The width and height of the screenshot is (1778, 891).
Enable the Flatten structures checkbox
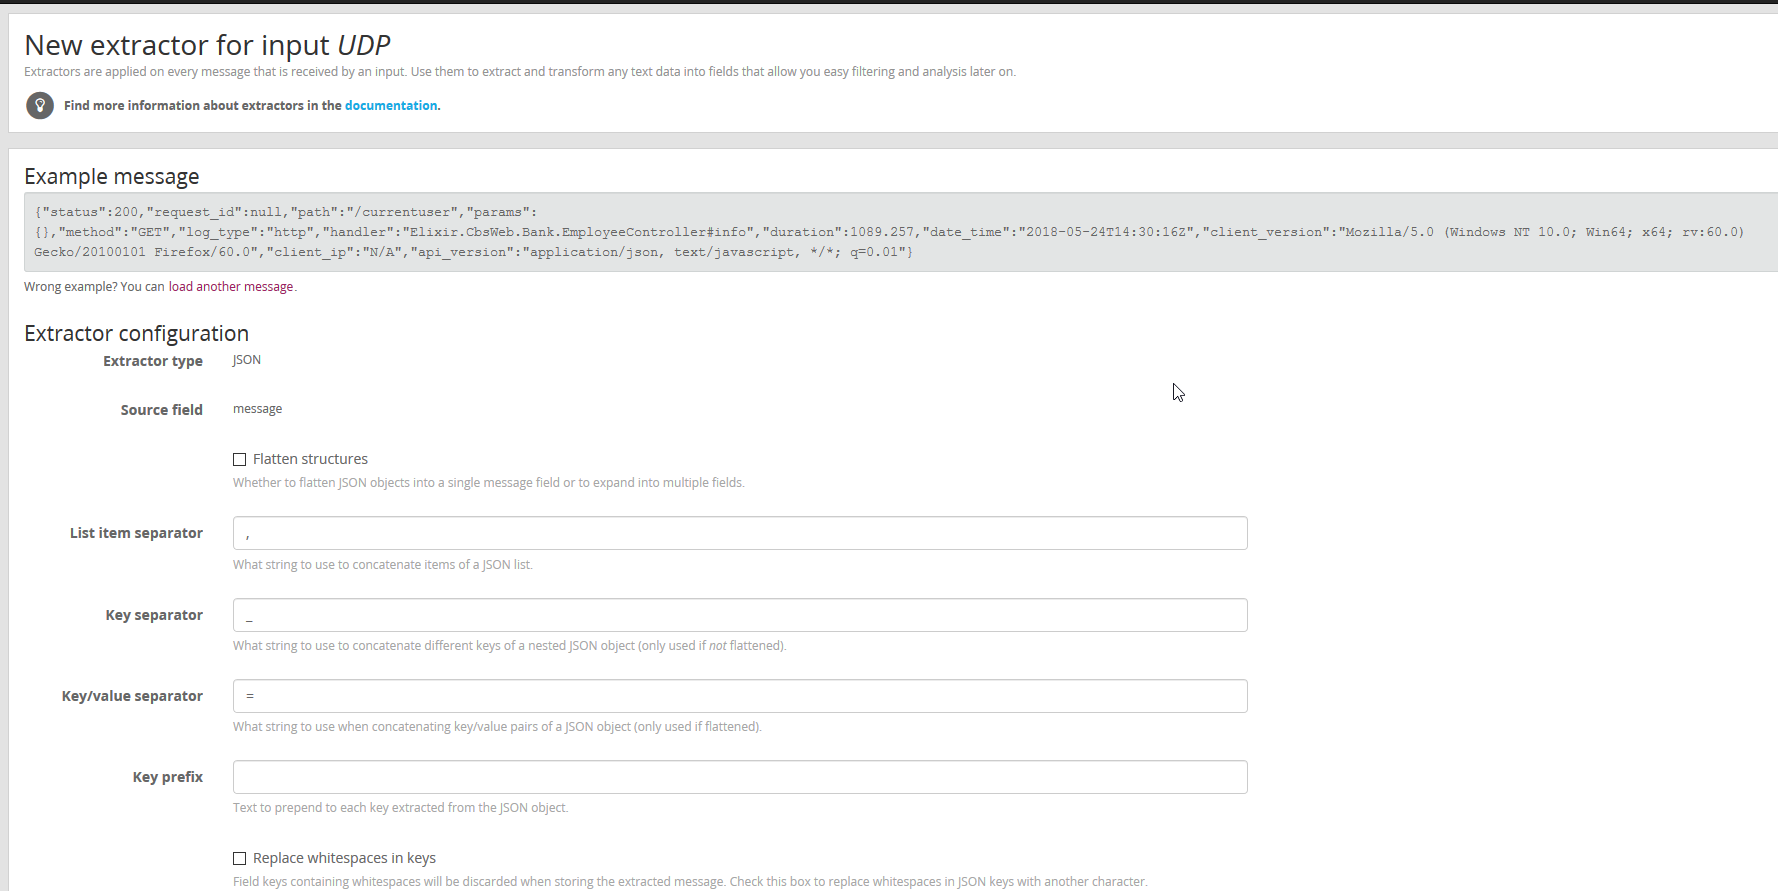[240, 460]
